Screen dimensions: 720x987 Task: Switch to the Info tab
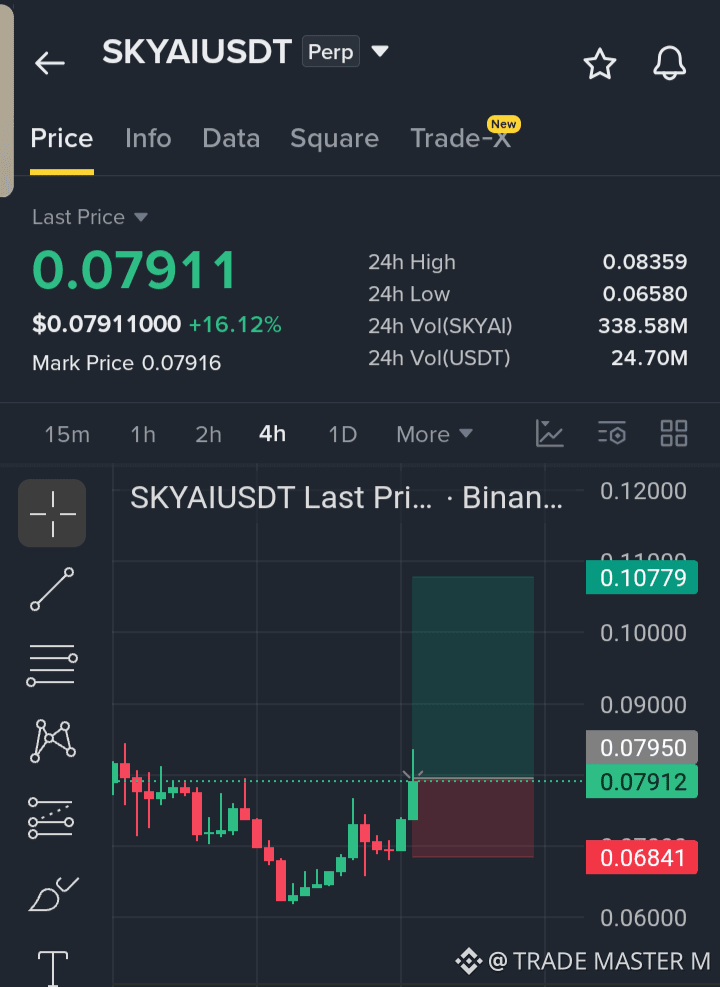(x=148, y=138)
